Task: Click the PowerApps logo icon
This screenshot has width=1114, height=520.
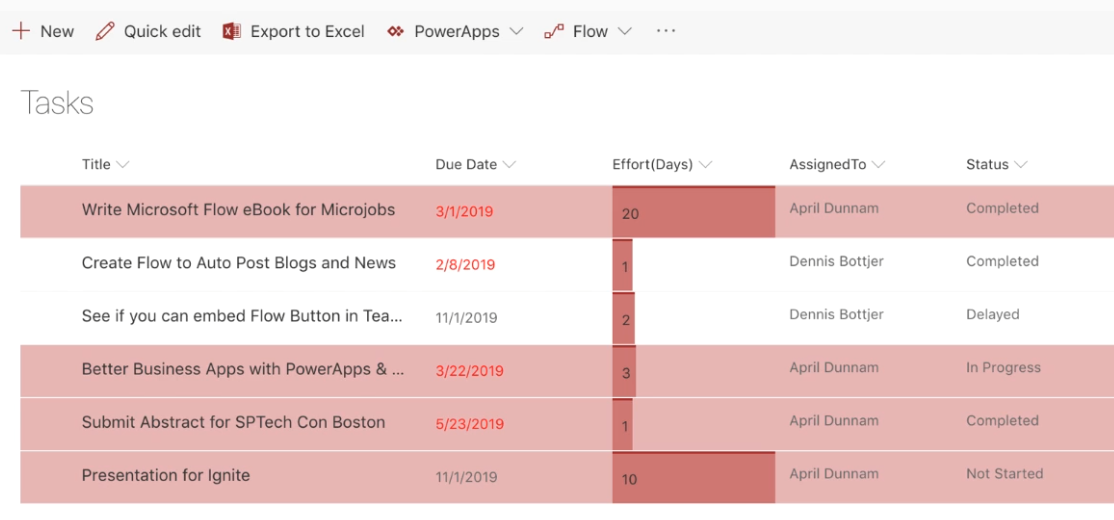Action: click(x=396, y=31)
